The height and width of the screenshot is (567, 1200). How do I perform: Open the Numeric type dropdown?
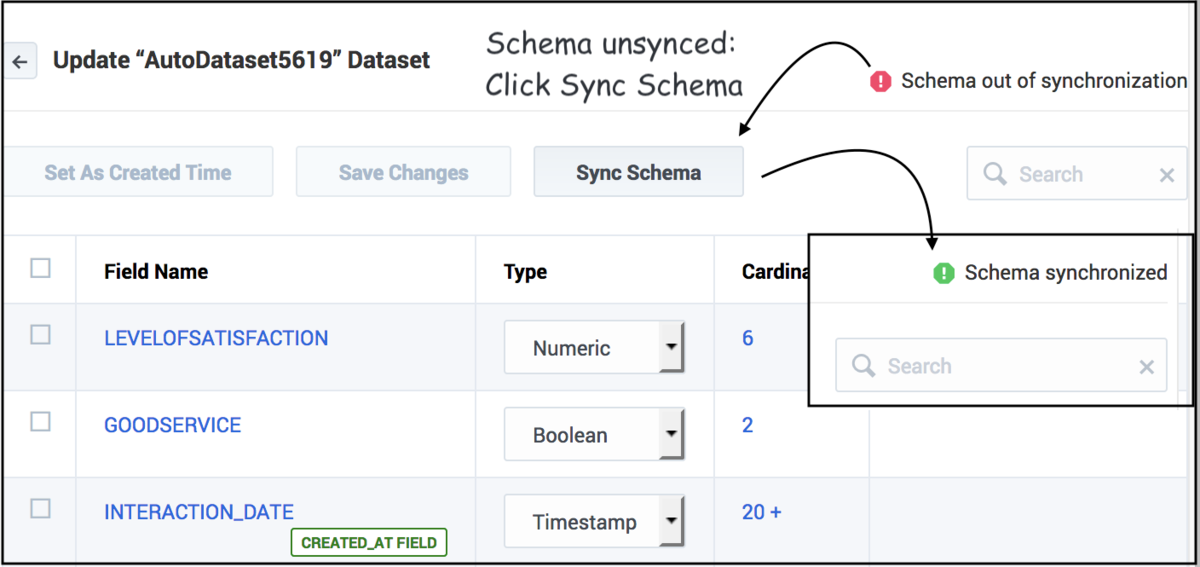(x=594, y=347)
